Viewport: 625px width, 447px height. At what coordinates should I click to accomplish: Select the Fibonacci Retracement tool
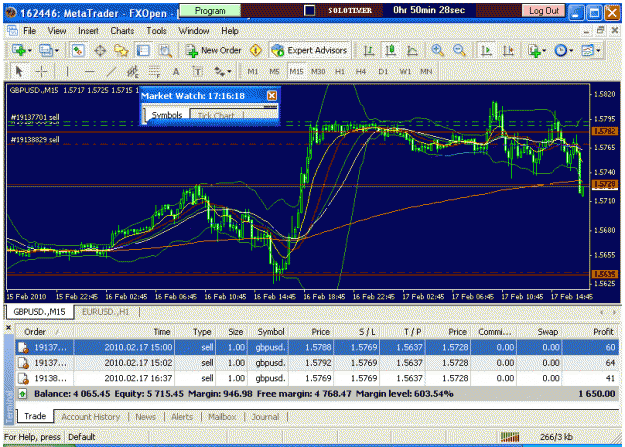point(154,72)
